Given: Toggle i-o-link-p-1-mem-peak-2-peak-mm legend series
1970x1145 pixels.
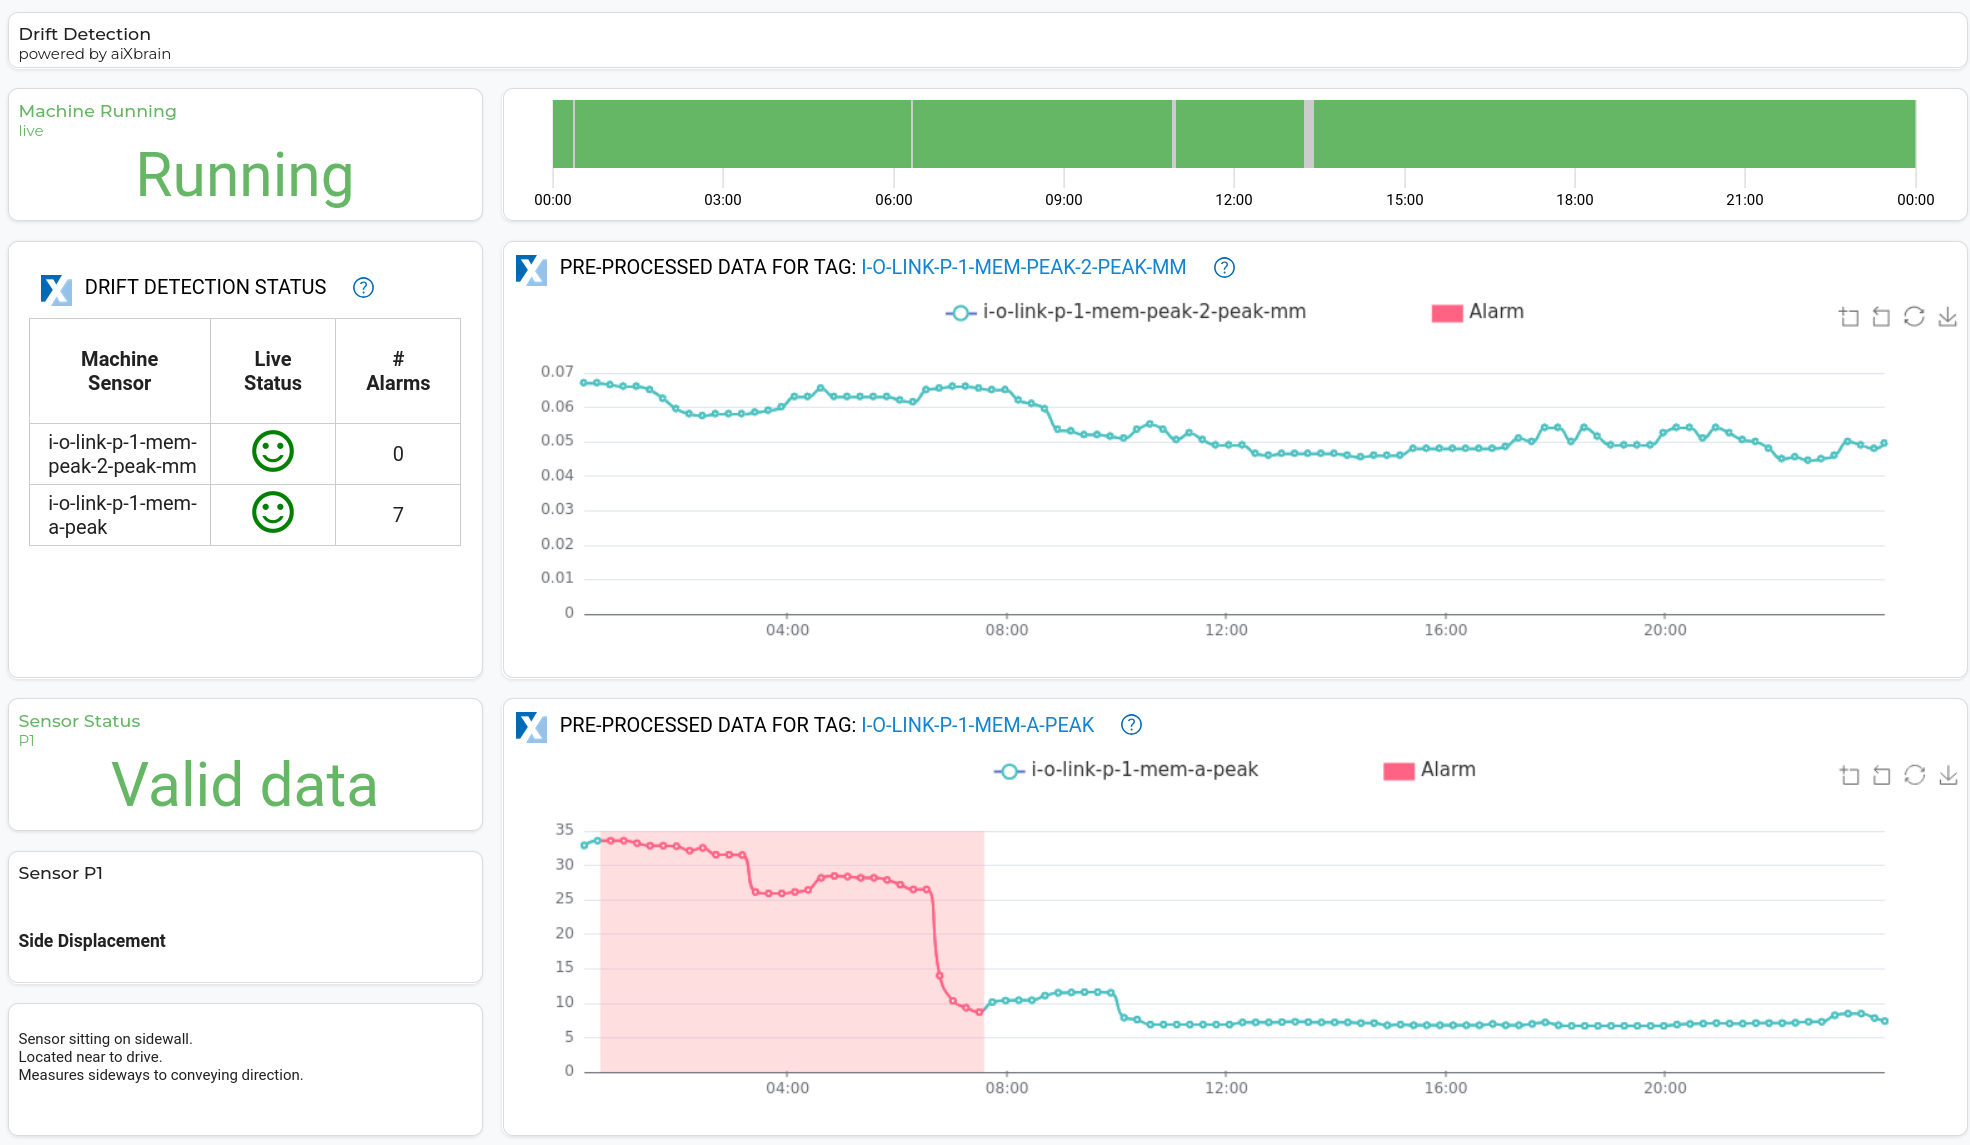Looking at the screenshot, I should point(1125,312).
